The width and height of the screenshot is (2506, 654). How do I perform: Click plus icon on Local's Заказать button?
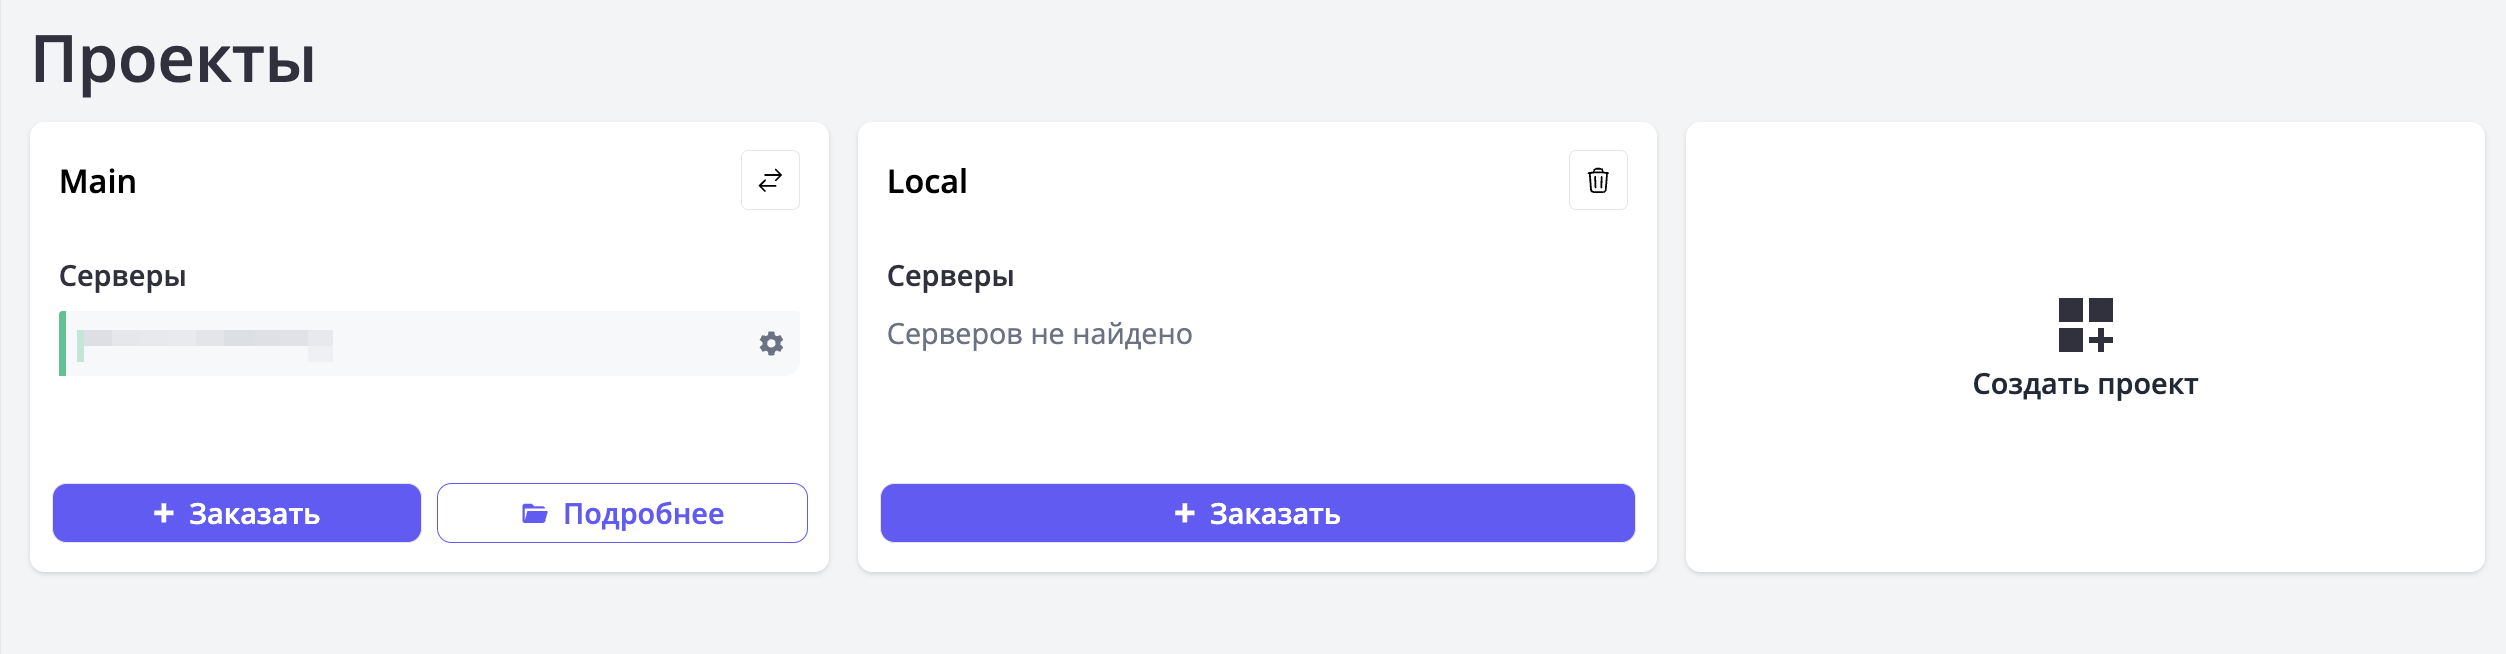(x=1185, y=513)
